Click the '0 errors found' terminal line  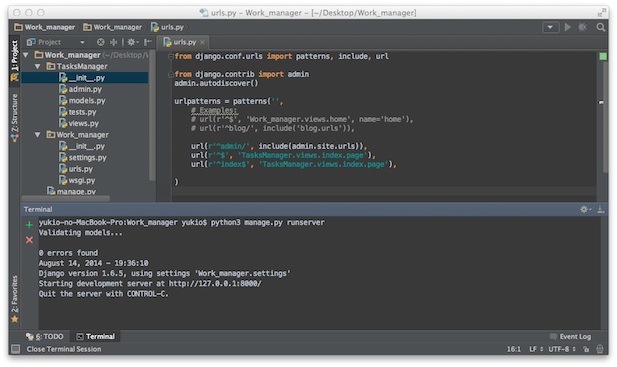click(68, 253)
